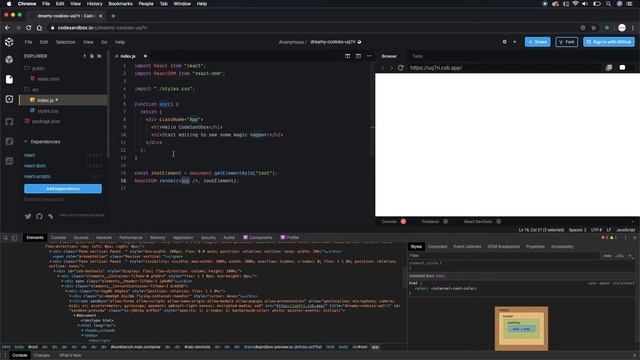Open the React DevTools panel below preview
The image size is (640, 360).
(482, 222)
